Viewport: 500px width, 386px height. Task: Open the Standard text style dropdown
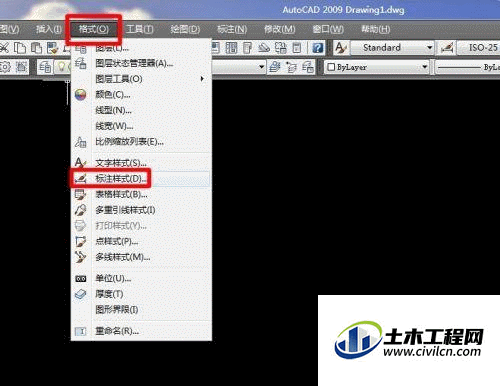click(x=393, y=48)
